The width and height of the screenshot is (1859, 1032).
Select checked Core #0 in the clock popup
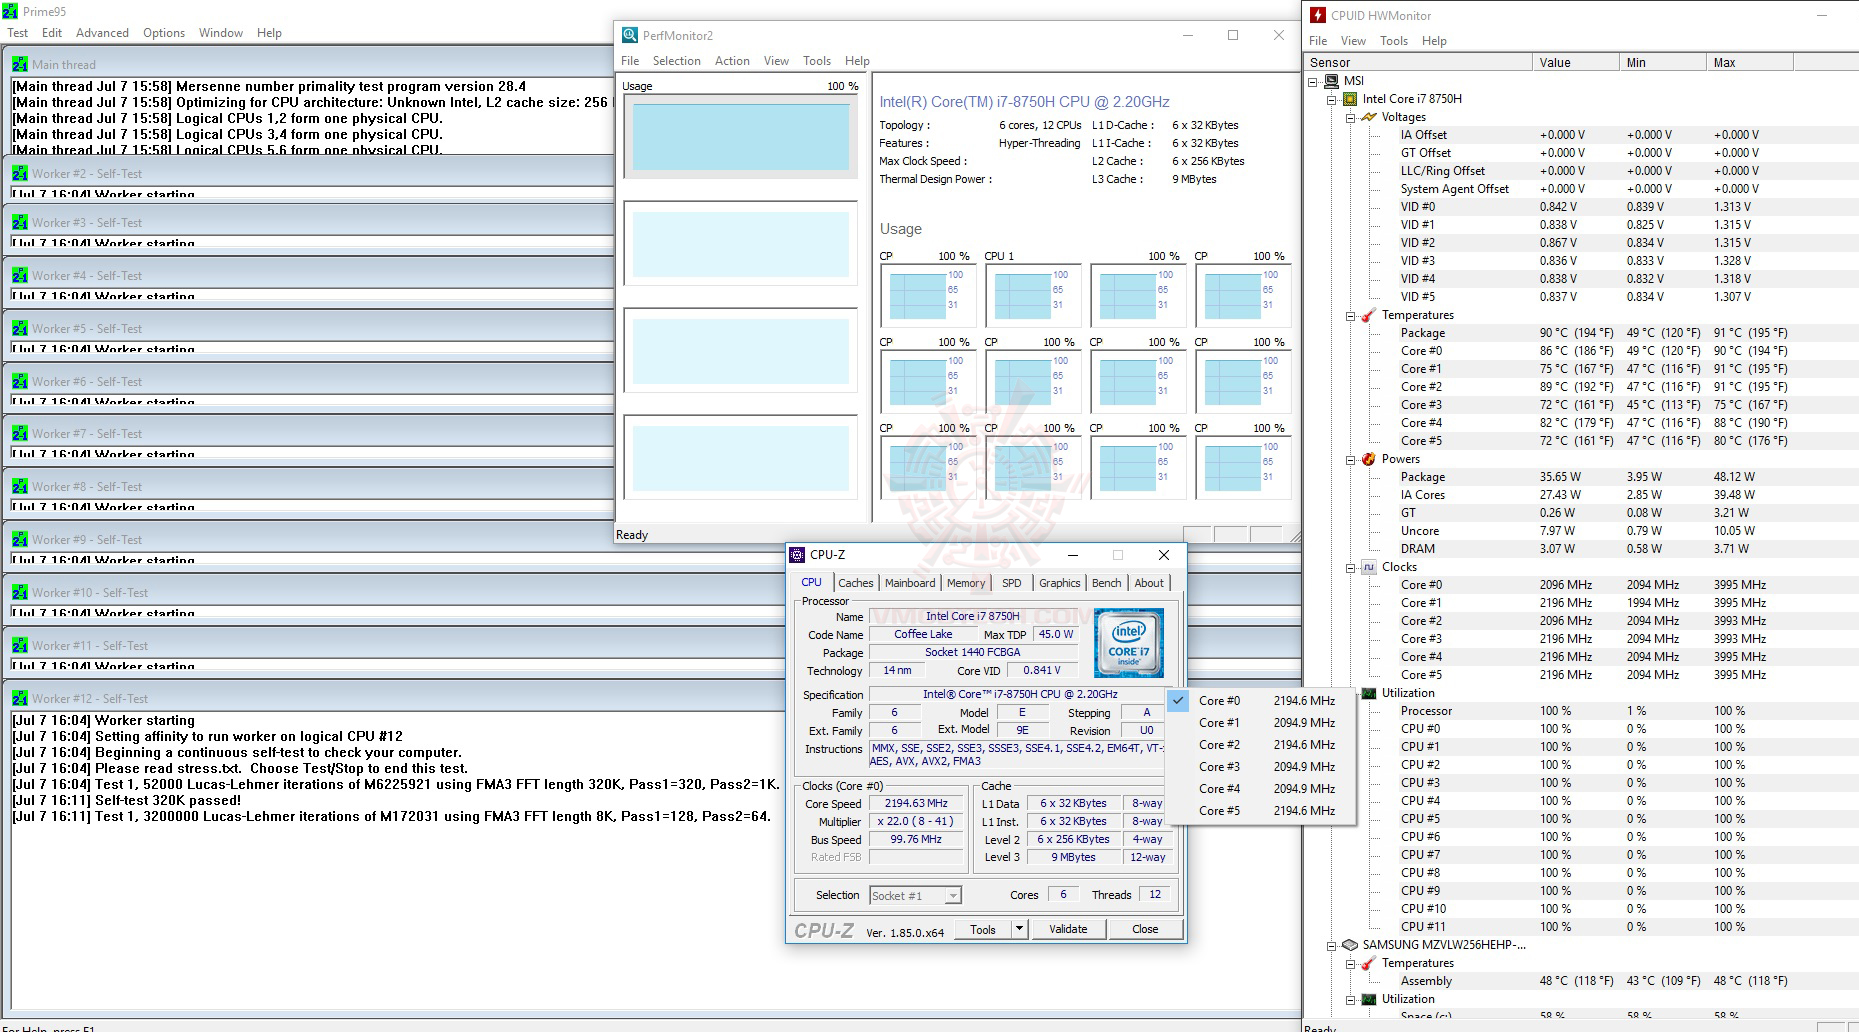point(1219,701)
